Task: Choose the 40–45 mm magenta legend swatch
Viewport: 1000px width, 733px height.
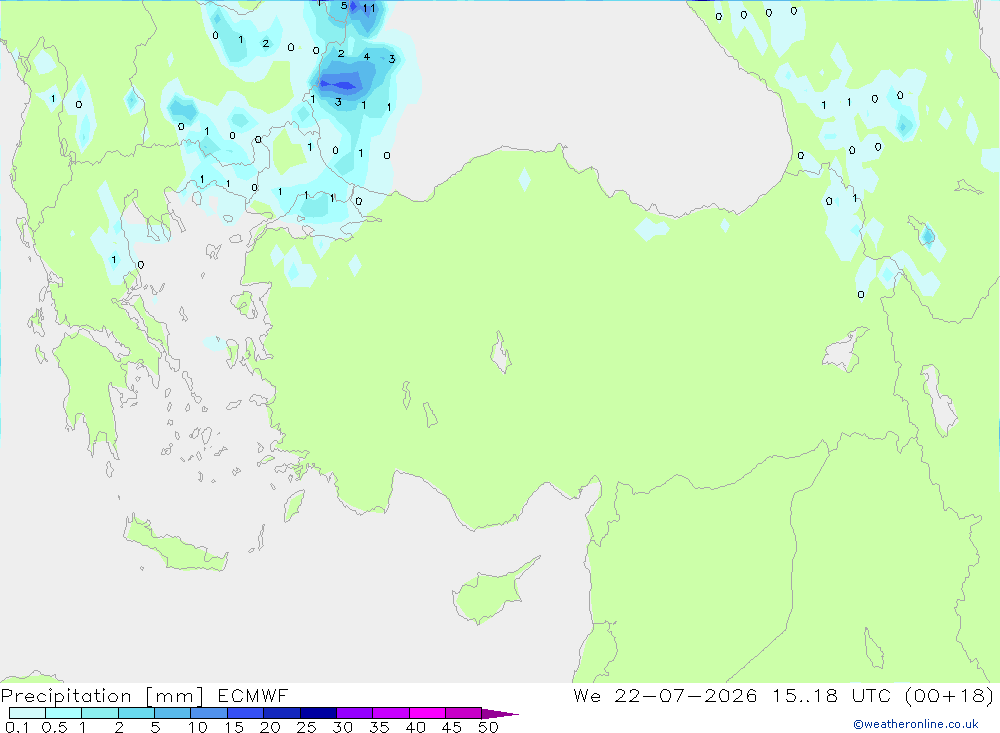Action: 427,713
